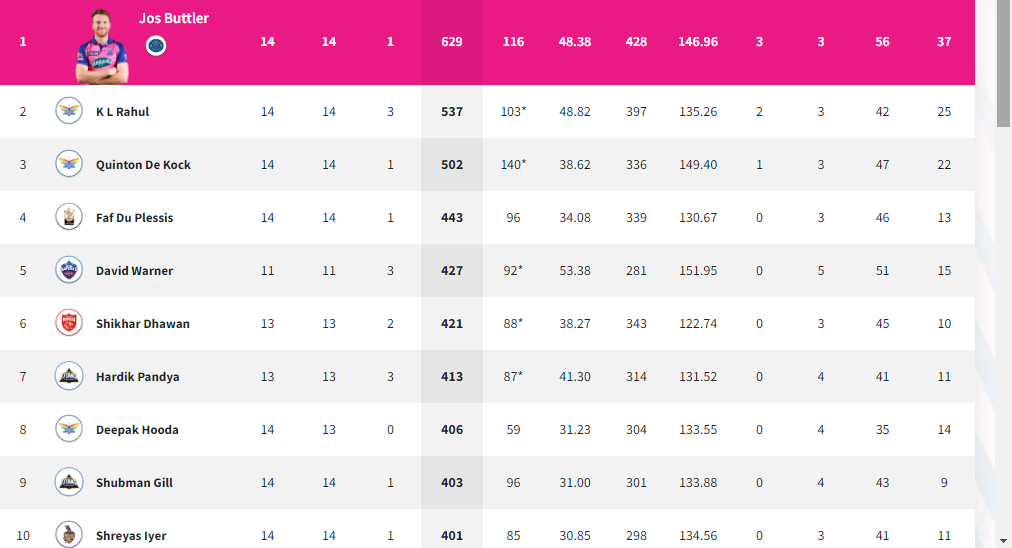Viewport: 1012px width, 548px height.
Task: Click the scrollbar down arrow
Action: (x=1003, y=541)
